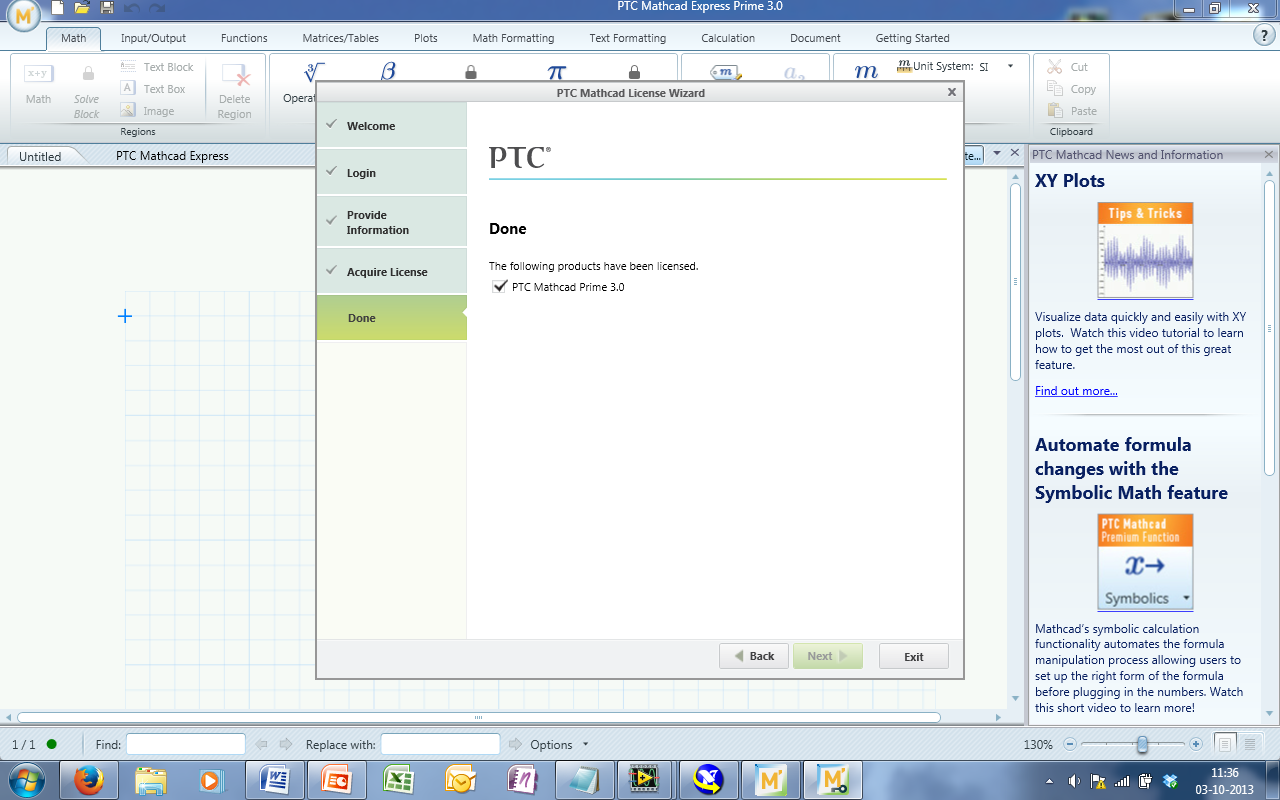Open the Mathcad application button menu
This screenshot has width=1280, height=800.
(25, 15)
